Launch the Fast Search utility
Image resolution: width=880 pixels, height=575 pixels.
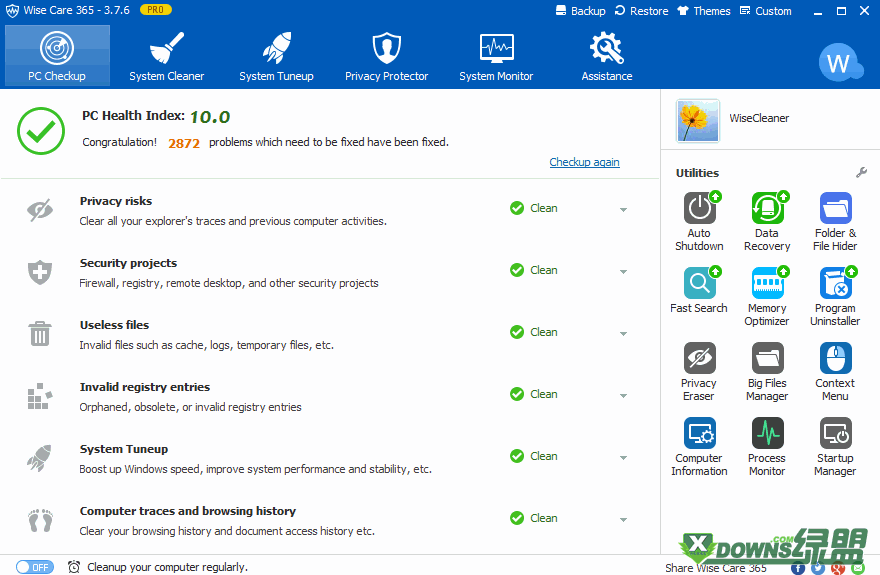click(x=699, y=291)
